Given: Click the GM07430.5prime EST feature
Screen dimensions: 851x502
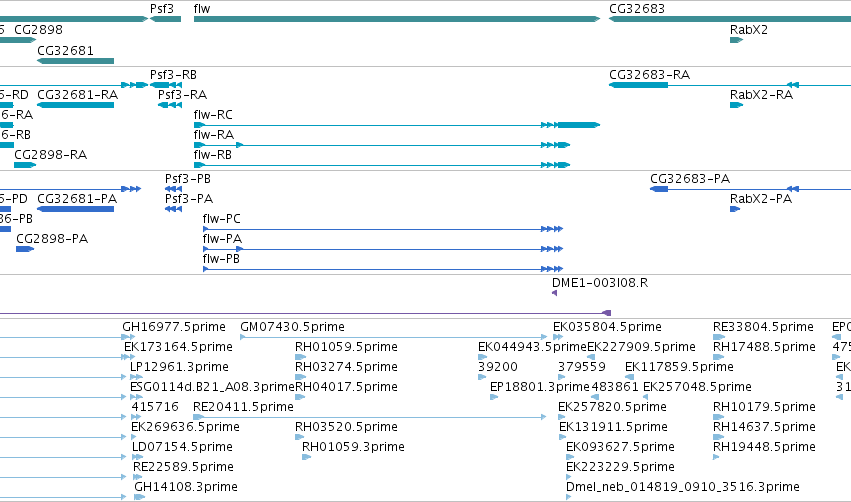Looking at the screenshot, I should (x=393, y=337).
